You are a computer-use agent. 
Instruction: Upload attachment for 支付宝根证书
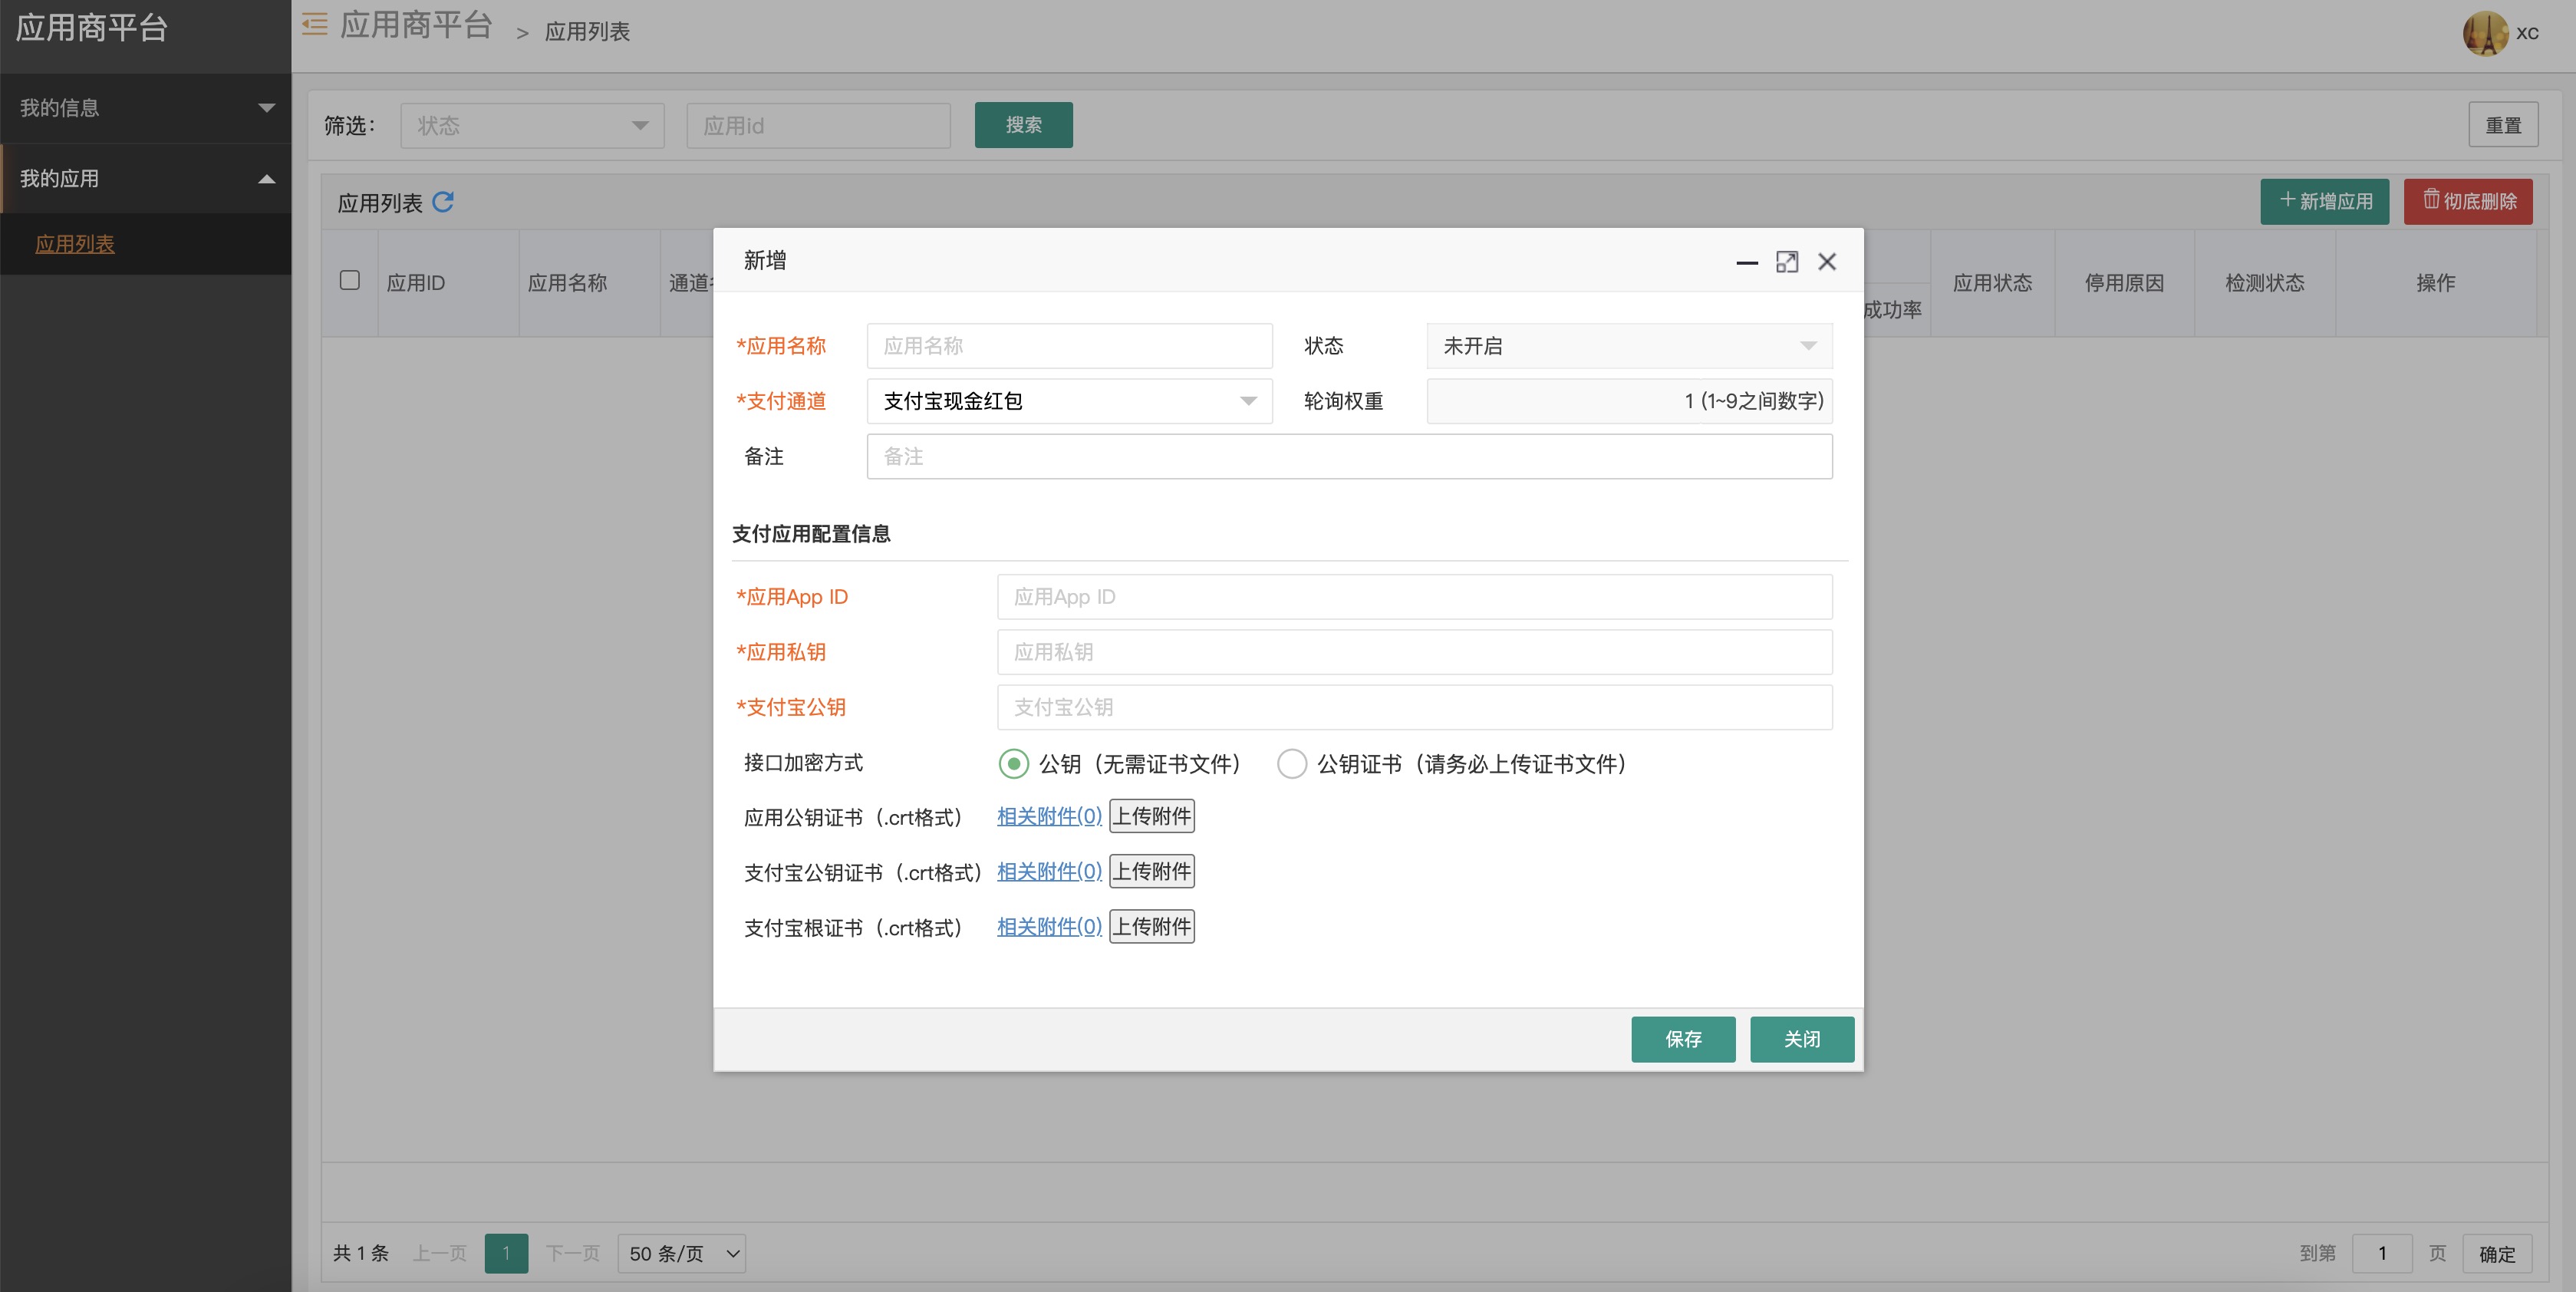coord(1152,926)
